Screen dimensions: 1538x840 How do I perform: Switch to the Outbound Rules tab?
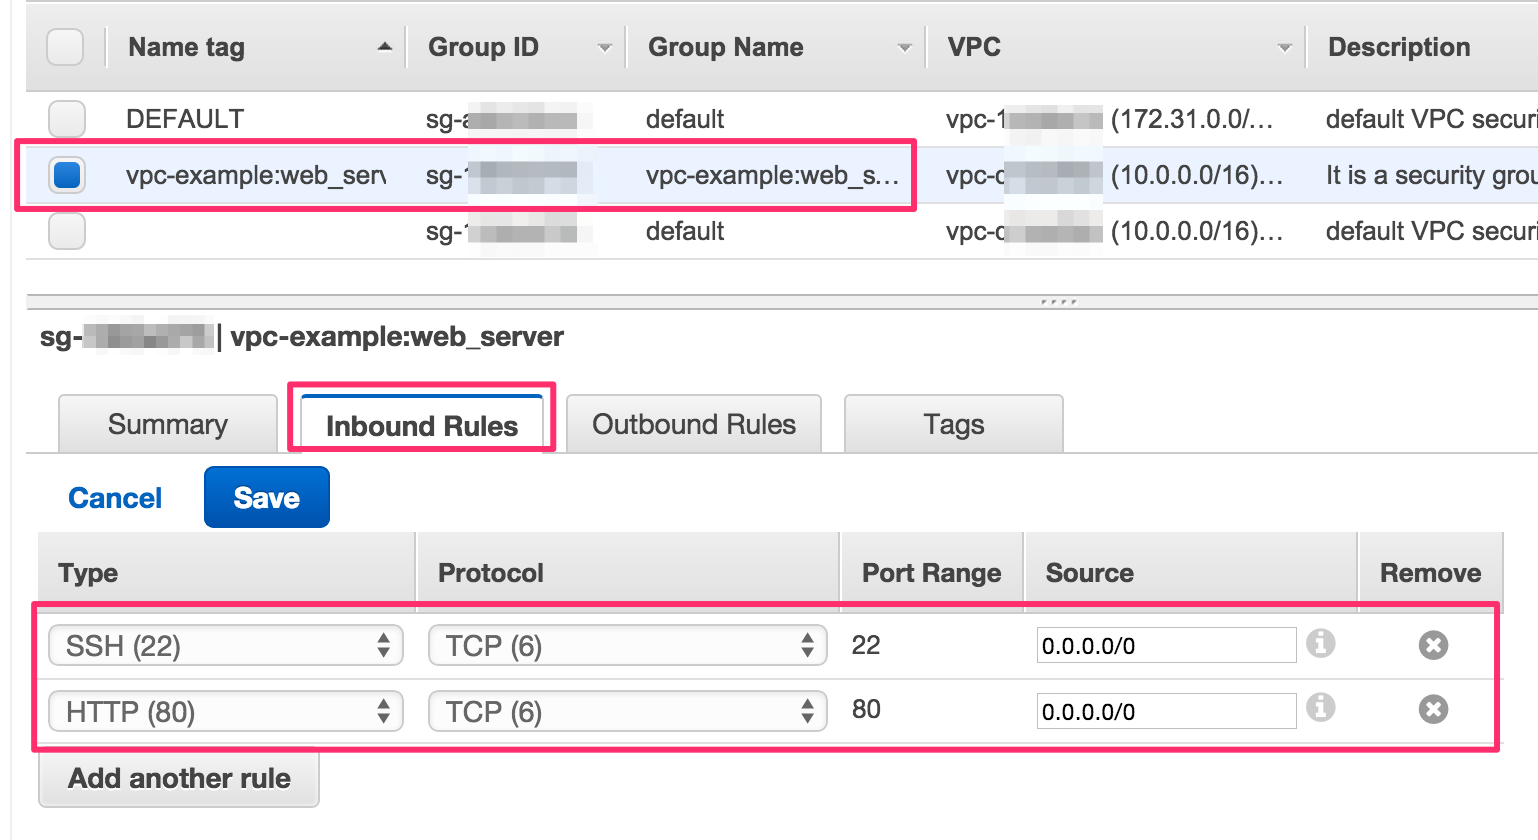pos(694,425)
